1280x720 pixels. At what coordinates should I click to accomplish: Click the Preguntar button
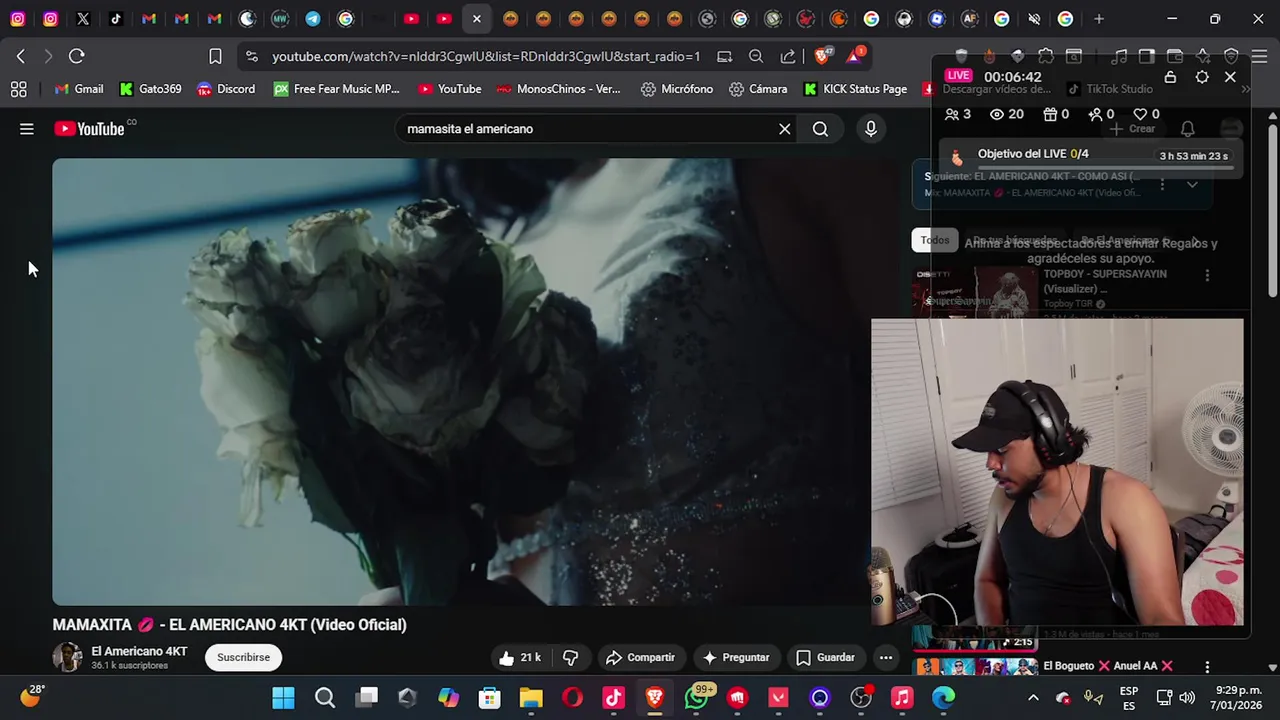click(x=736, y=657)
